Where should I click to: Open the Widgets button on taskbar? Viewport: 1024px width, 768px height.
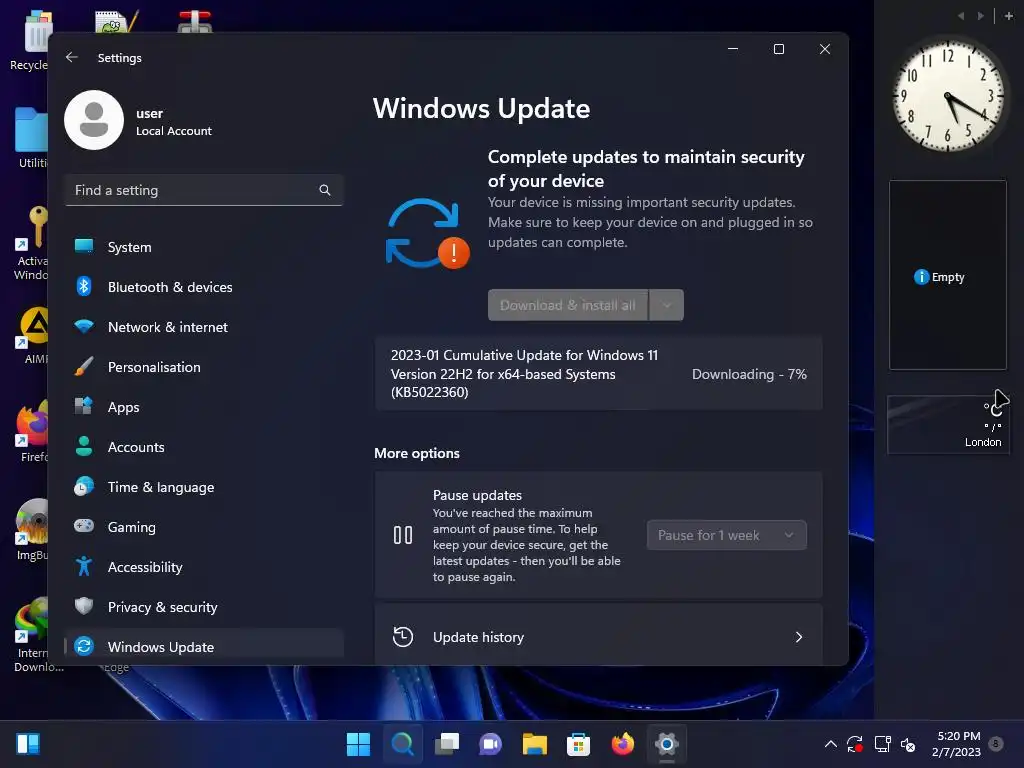coord(28,744)
